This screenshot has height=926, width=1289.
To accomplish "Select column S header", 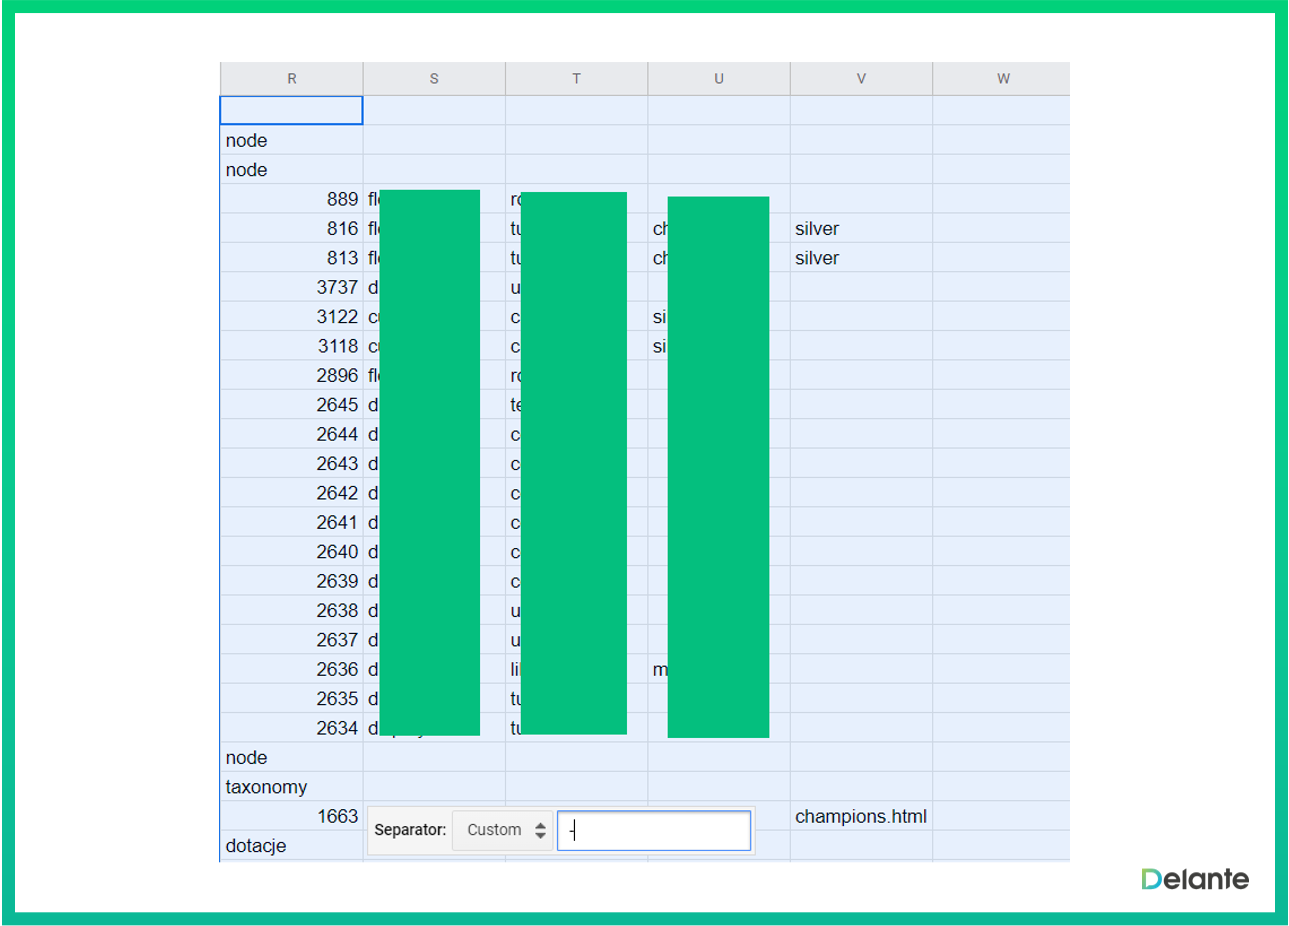I will (x=434, y=78).
